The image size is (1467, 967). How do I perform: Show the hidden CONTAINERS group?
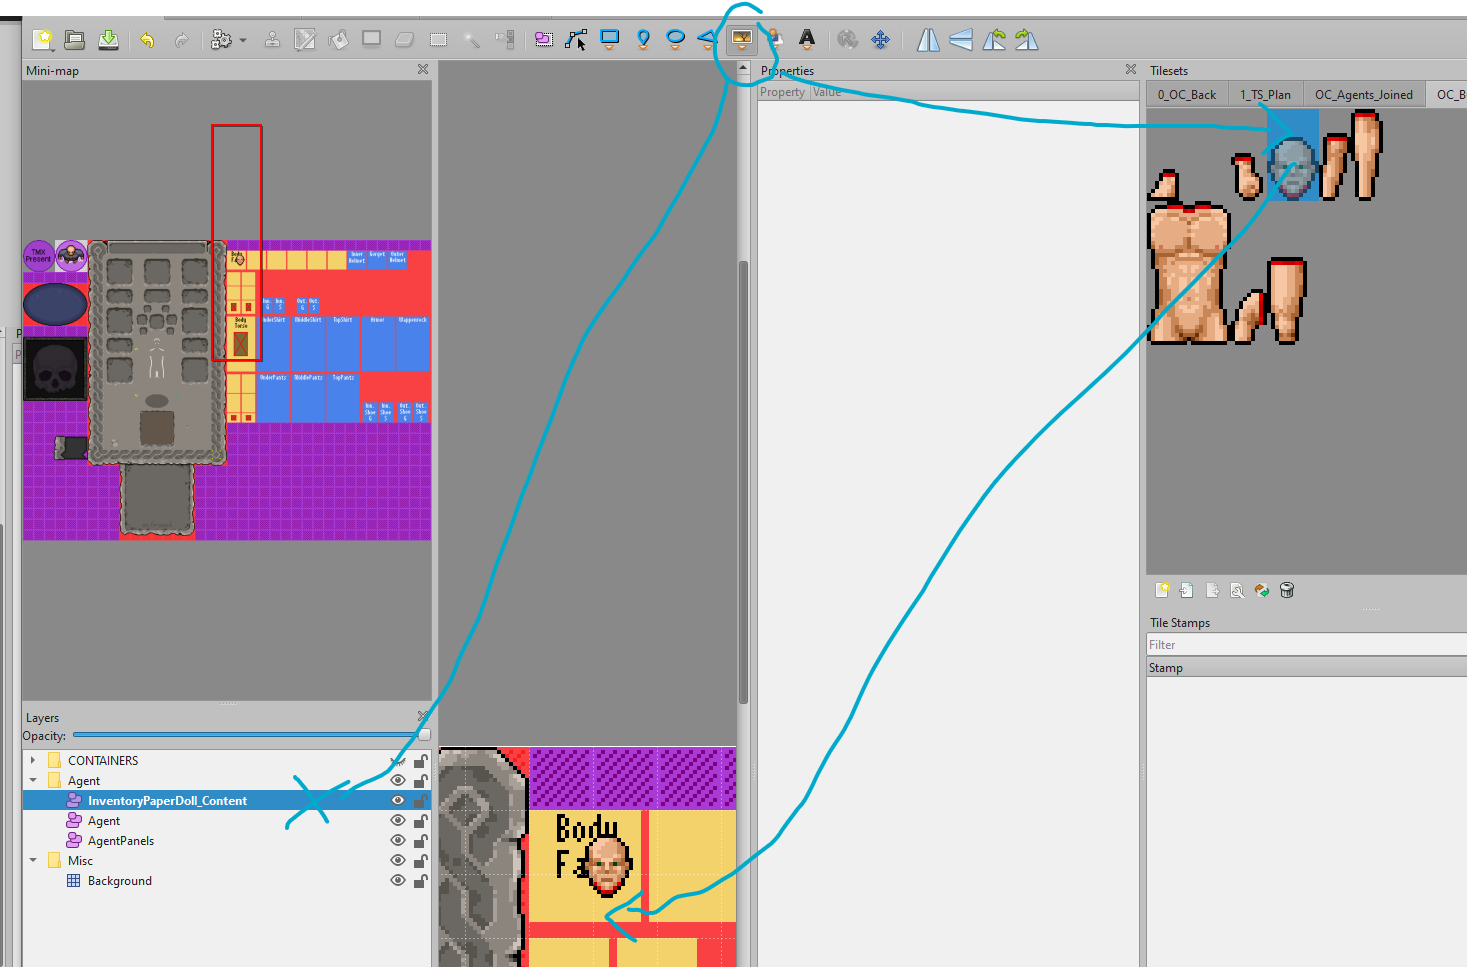pos(398,761)
